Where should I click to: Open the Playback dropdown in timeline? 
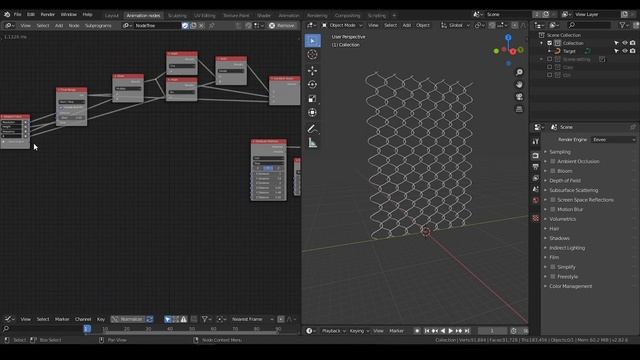point(333,331)
